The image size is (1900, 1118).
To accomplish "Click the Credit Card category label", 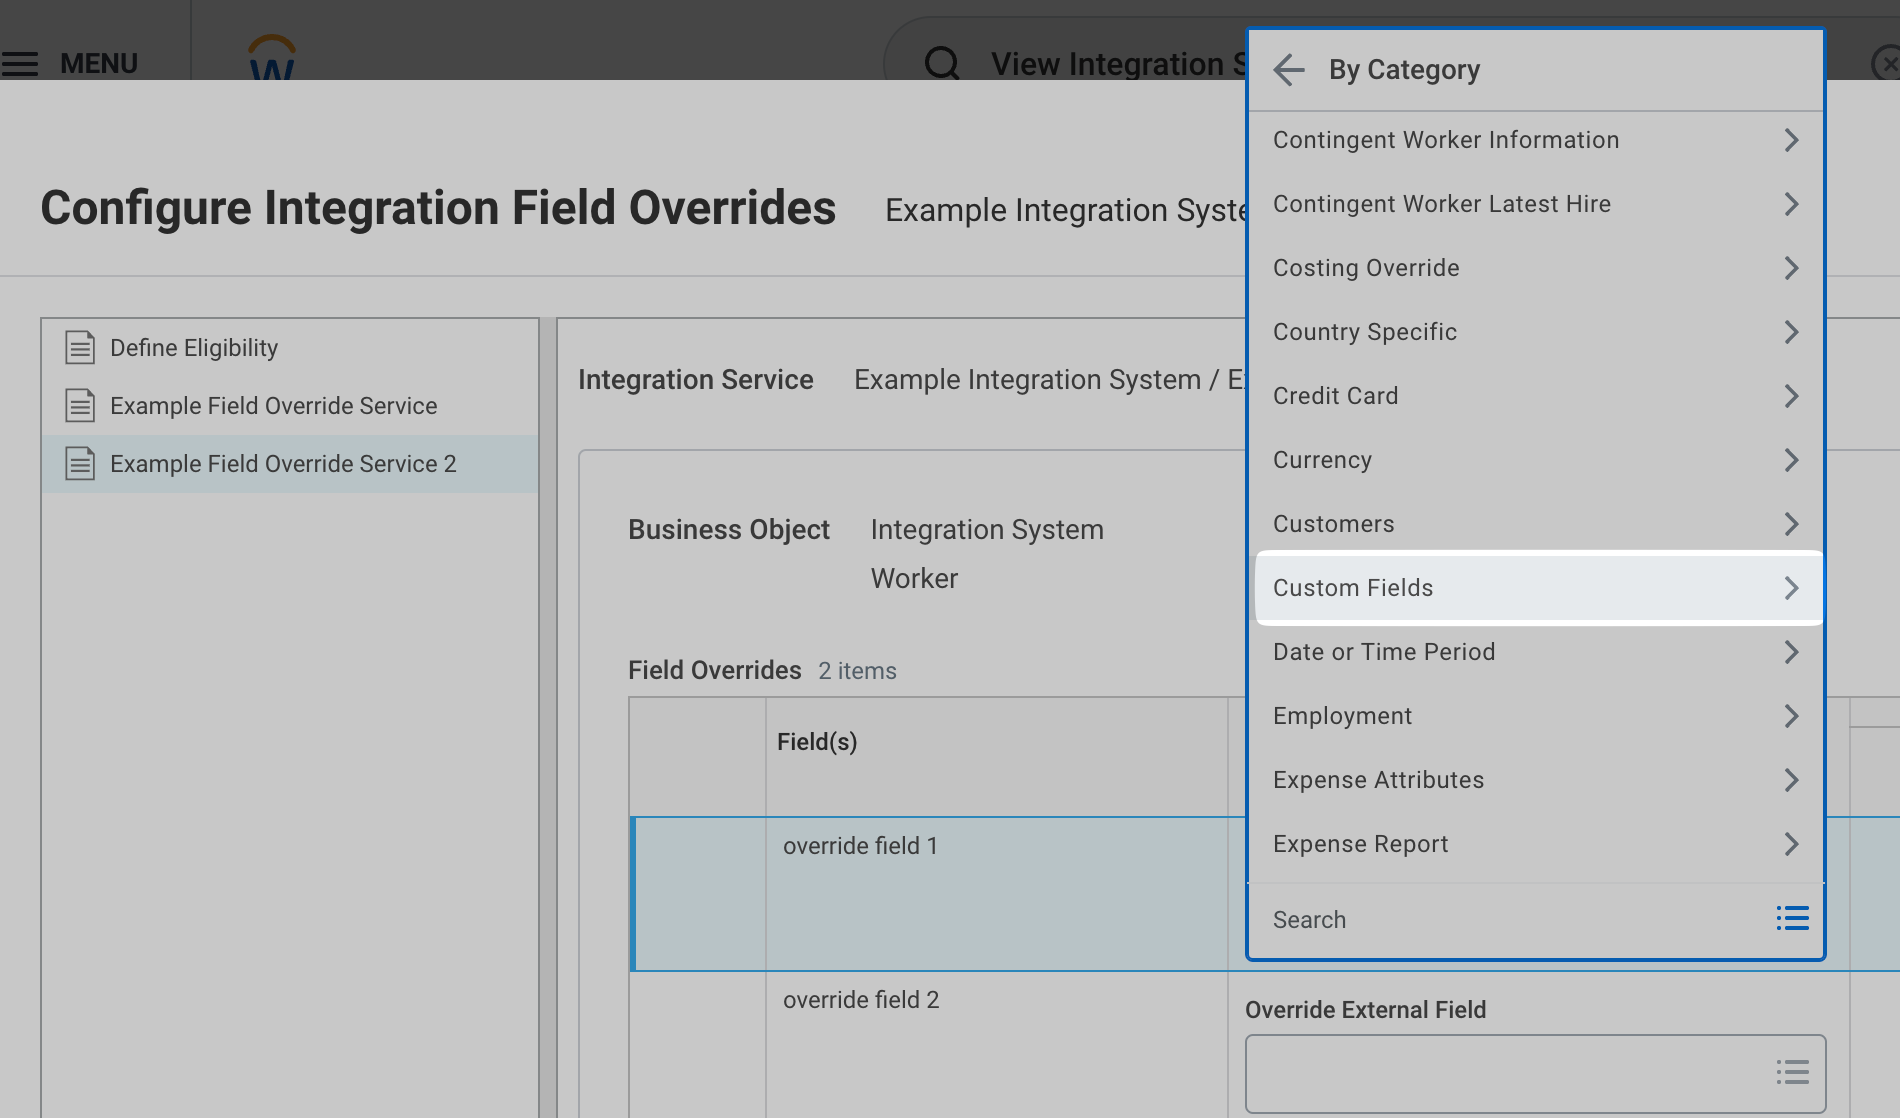I will (x=1335, y=396).
